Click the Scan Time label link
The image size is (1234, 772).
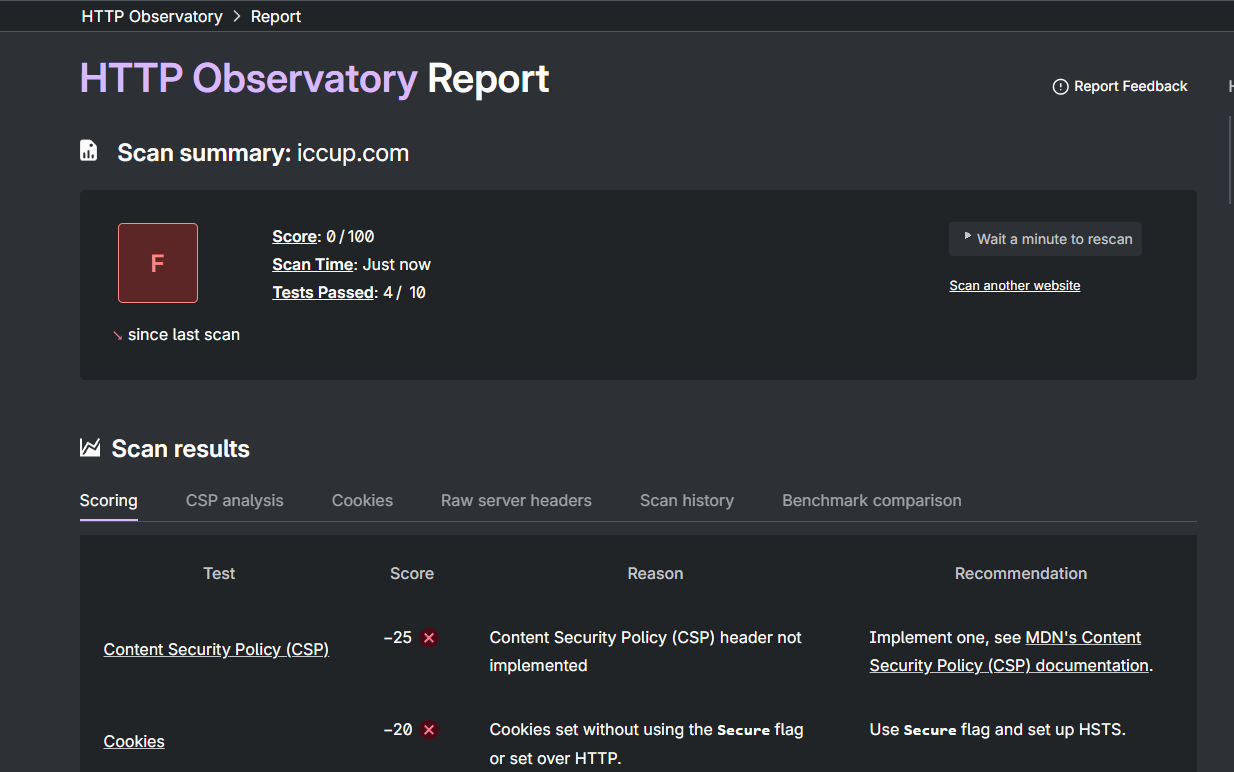tap(313, 265)
